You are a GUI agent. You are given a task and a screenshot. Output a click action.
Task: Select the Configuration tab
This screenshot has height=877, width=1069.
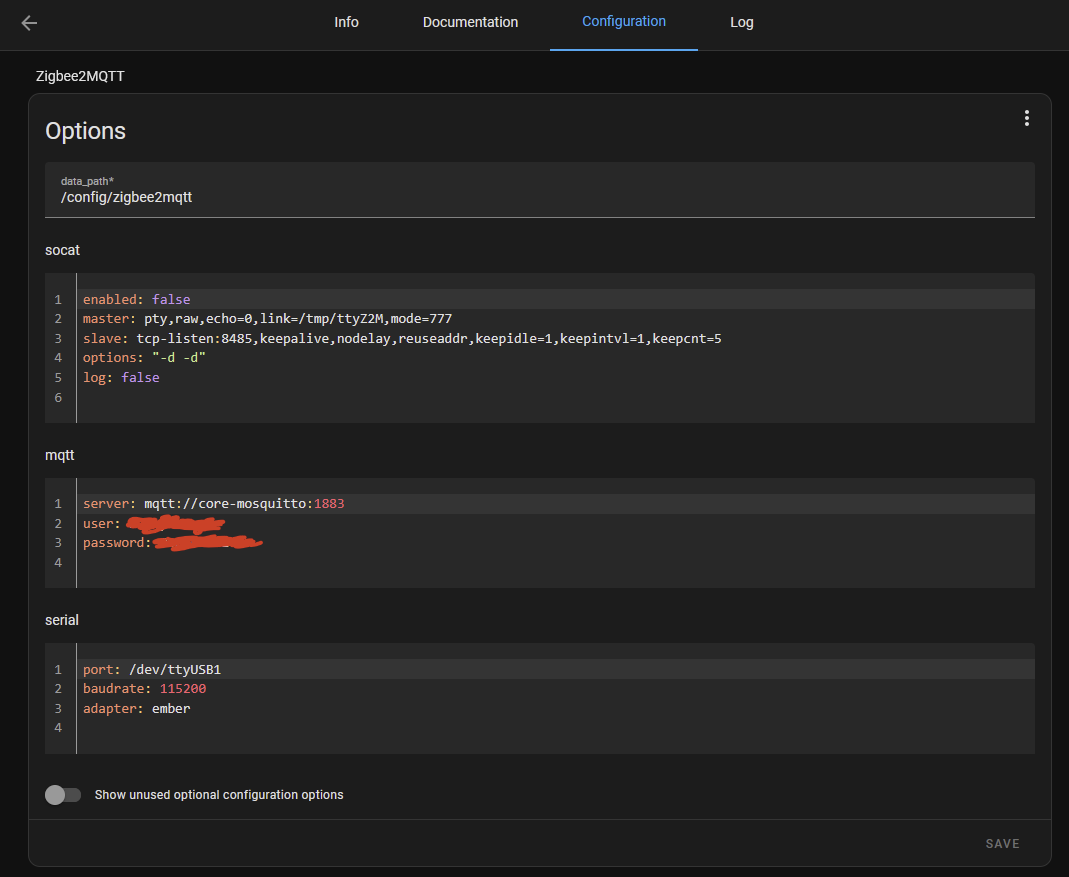pos(624,22)
